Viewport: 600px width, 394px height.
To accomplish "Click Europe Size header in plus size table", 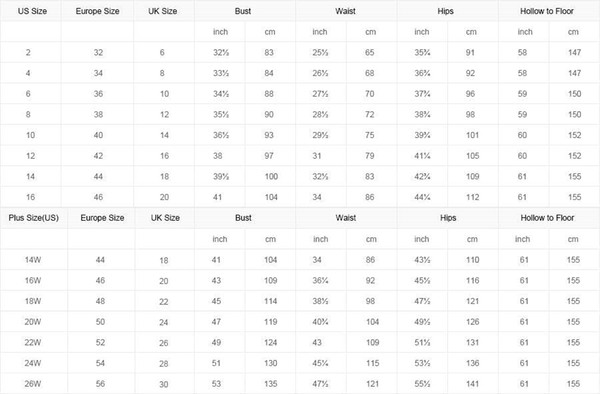I will (102, 218).
